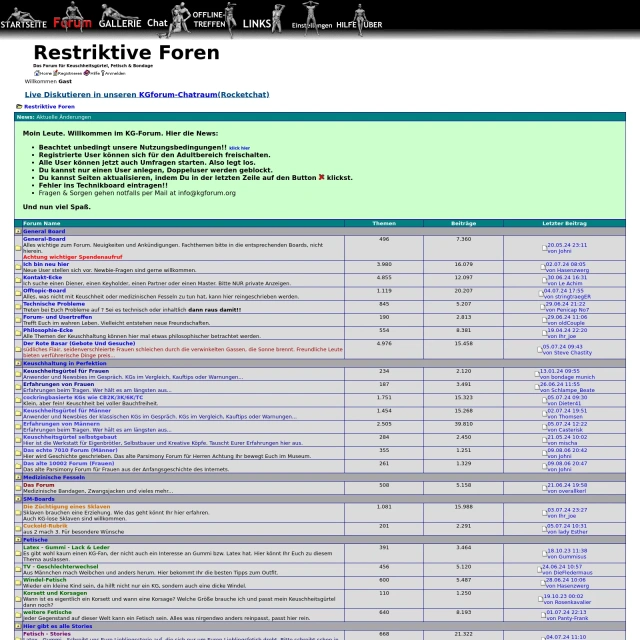
Task: Click the folder icon of Technische Probleme row
Action: click(18, 307)
